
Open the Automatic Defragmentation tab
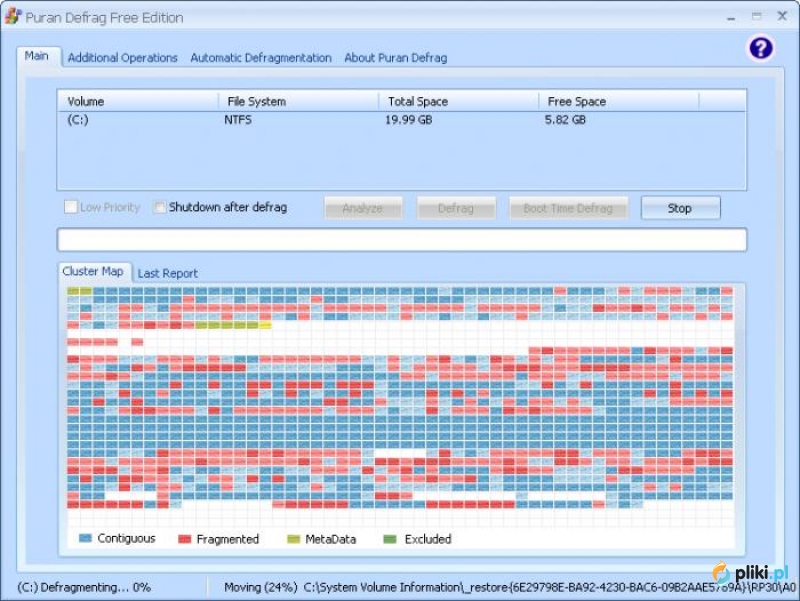[261, 58]
